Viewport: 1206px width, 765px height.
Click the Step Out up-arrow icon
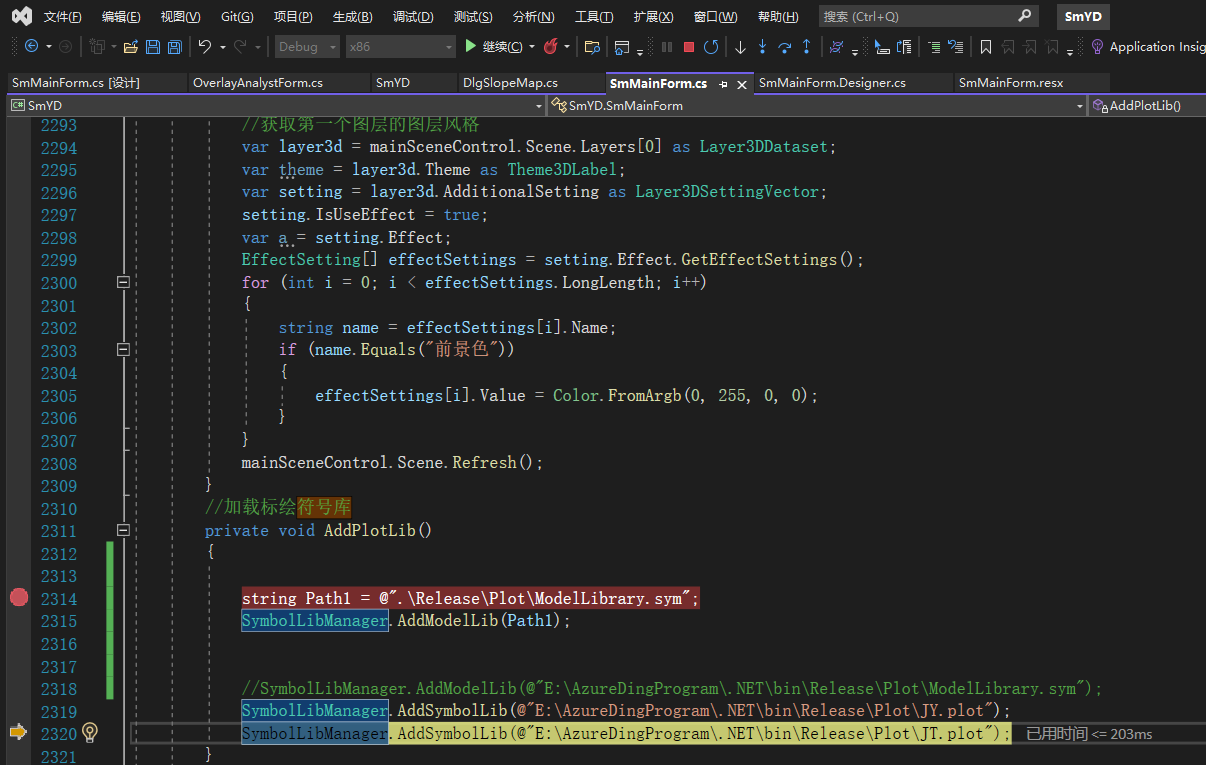coord(806,47)
